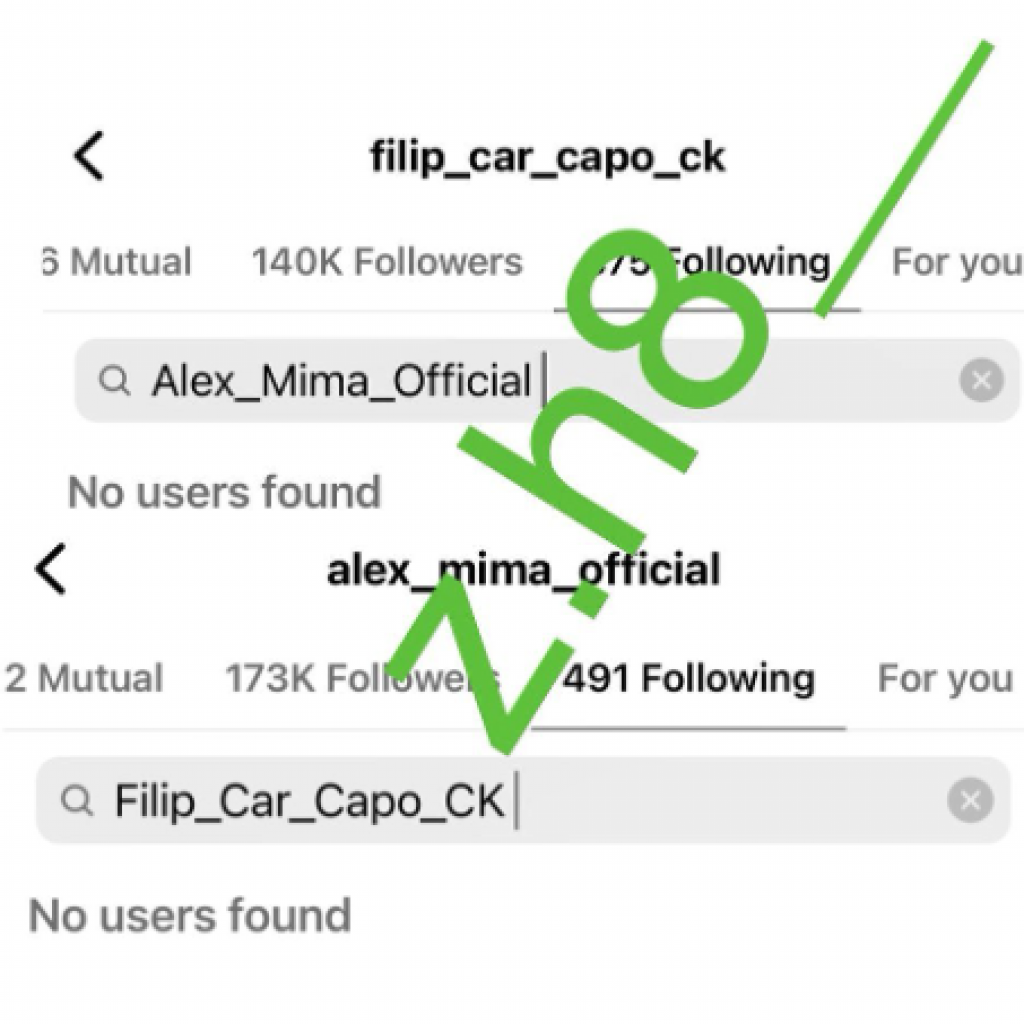Open the 140K Followers tab

[386, 262]
